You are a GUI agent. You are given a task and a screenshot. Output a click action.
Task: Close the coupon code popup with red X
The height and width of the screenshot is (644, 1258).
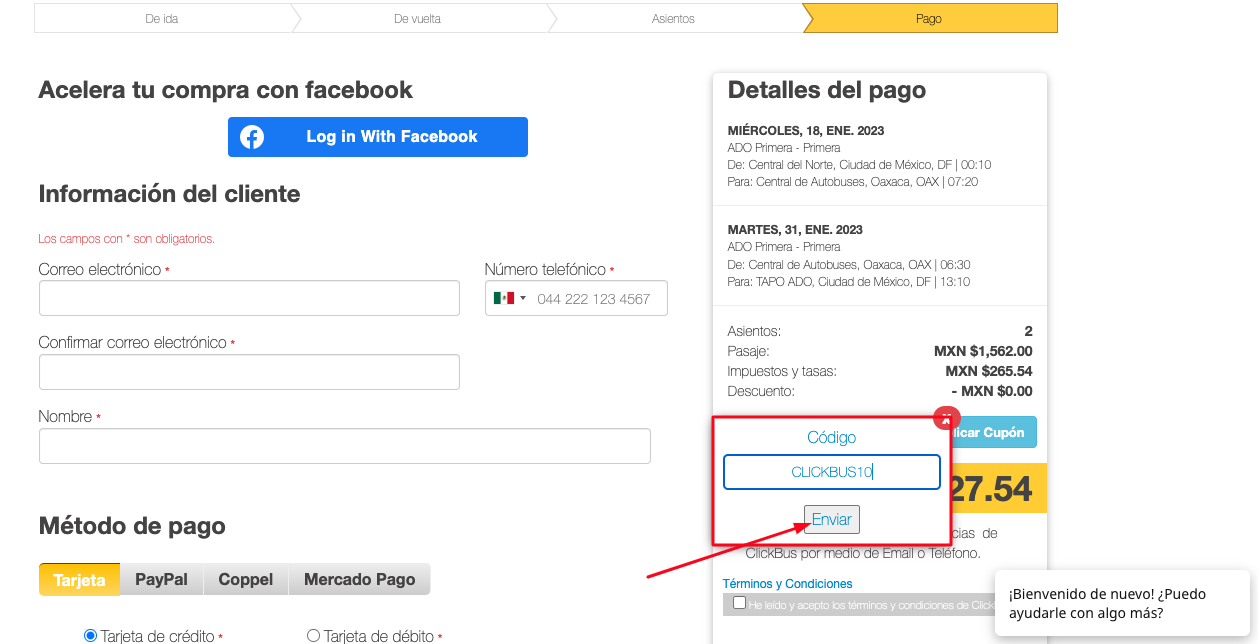(946, 419)
